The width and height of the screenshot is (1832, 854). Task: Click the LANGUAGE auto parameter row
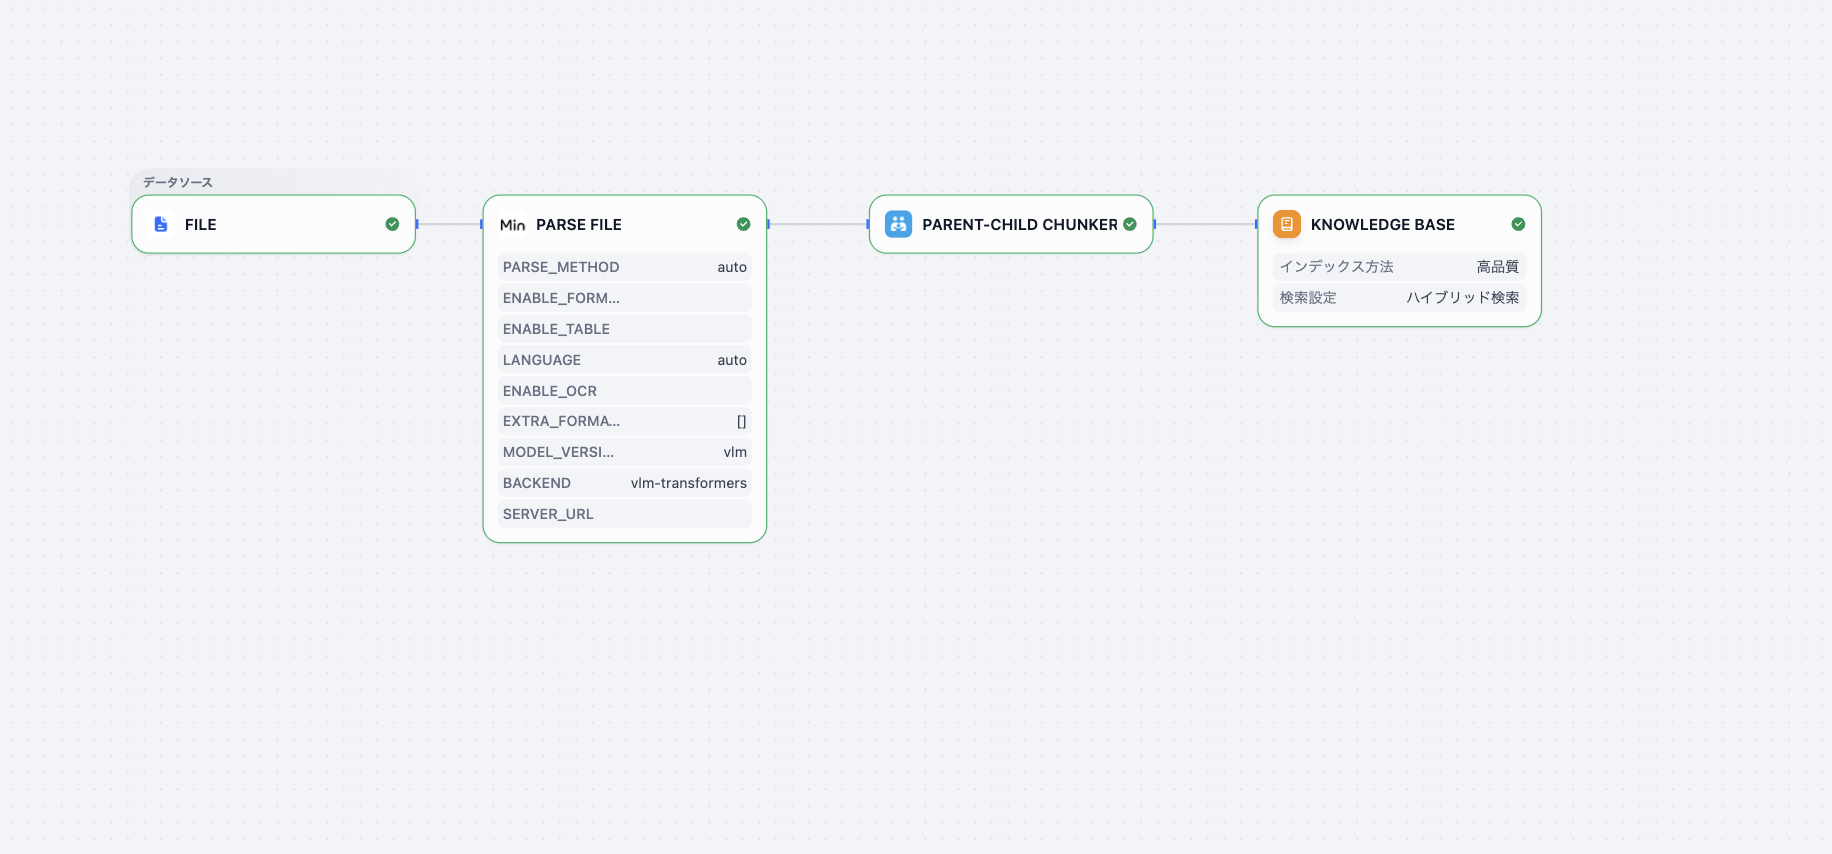click(624, 360)
